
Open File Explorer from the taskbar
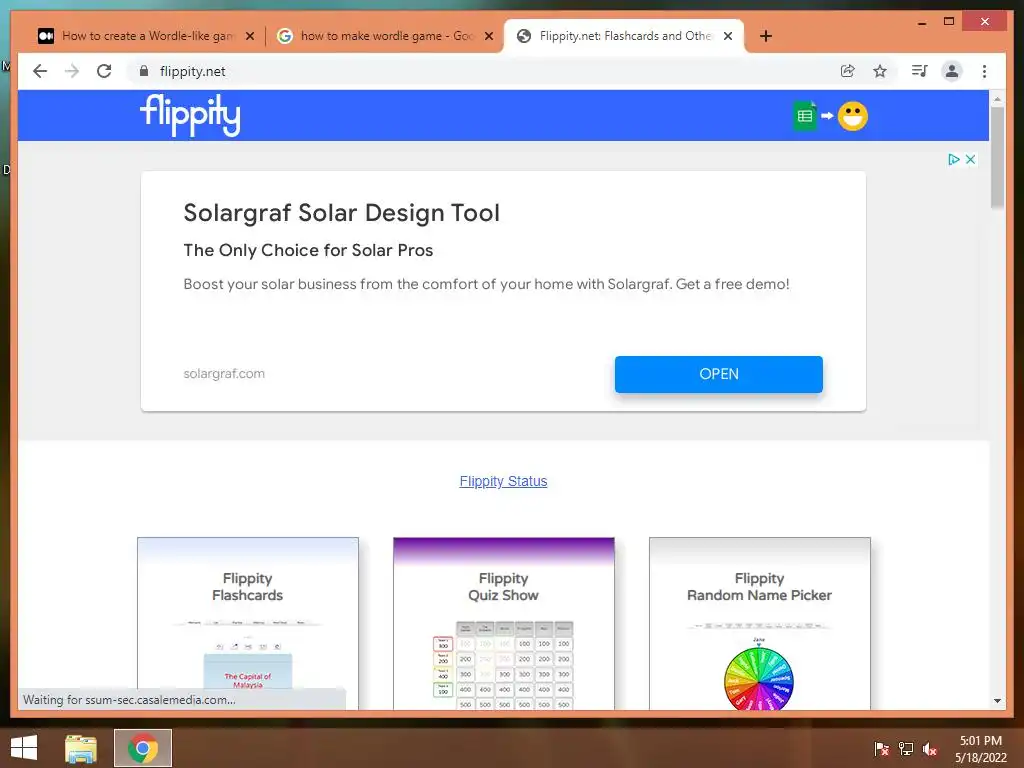pos(80,748)
